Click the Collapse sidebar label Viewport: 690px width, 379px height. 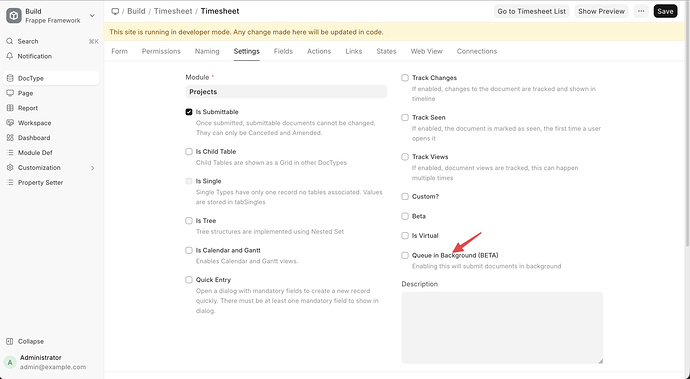click(31, 341)
